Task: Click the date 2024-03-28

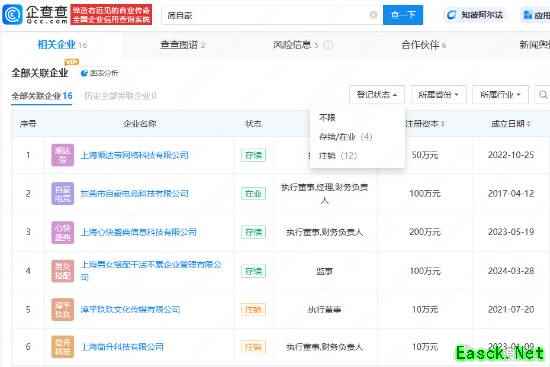Action: pos(511,271)
